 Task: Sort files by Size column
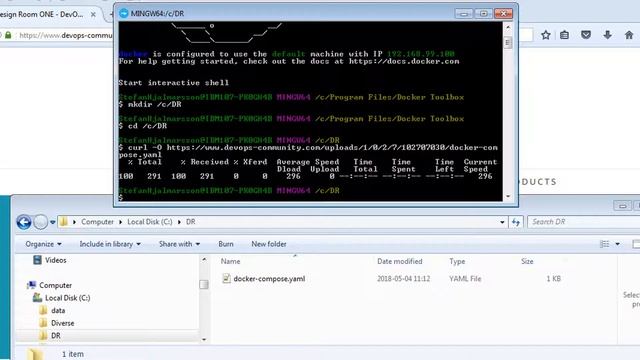[527, 261]
